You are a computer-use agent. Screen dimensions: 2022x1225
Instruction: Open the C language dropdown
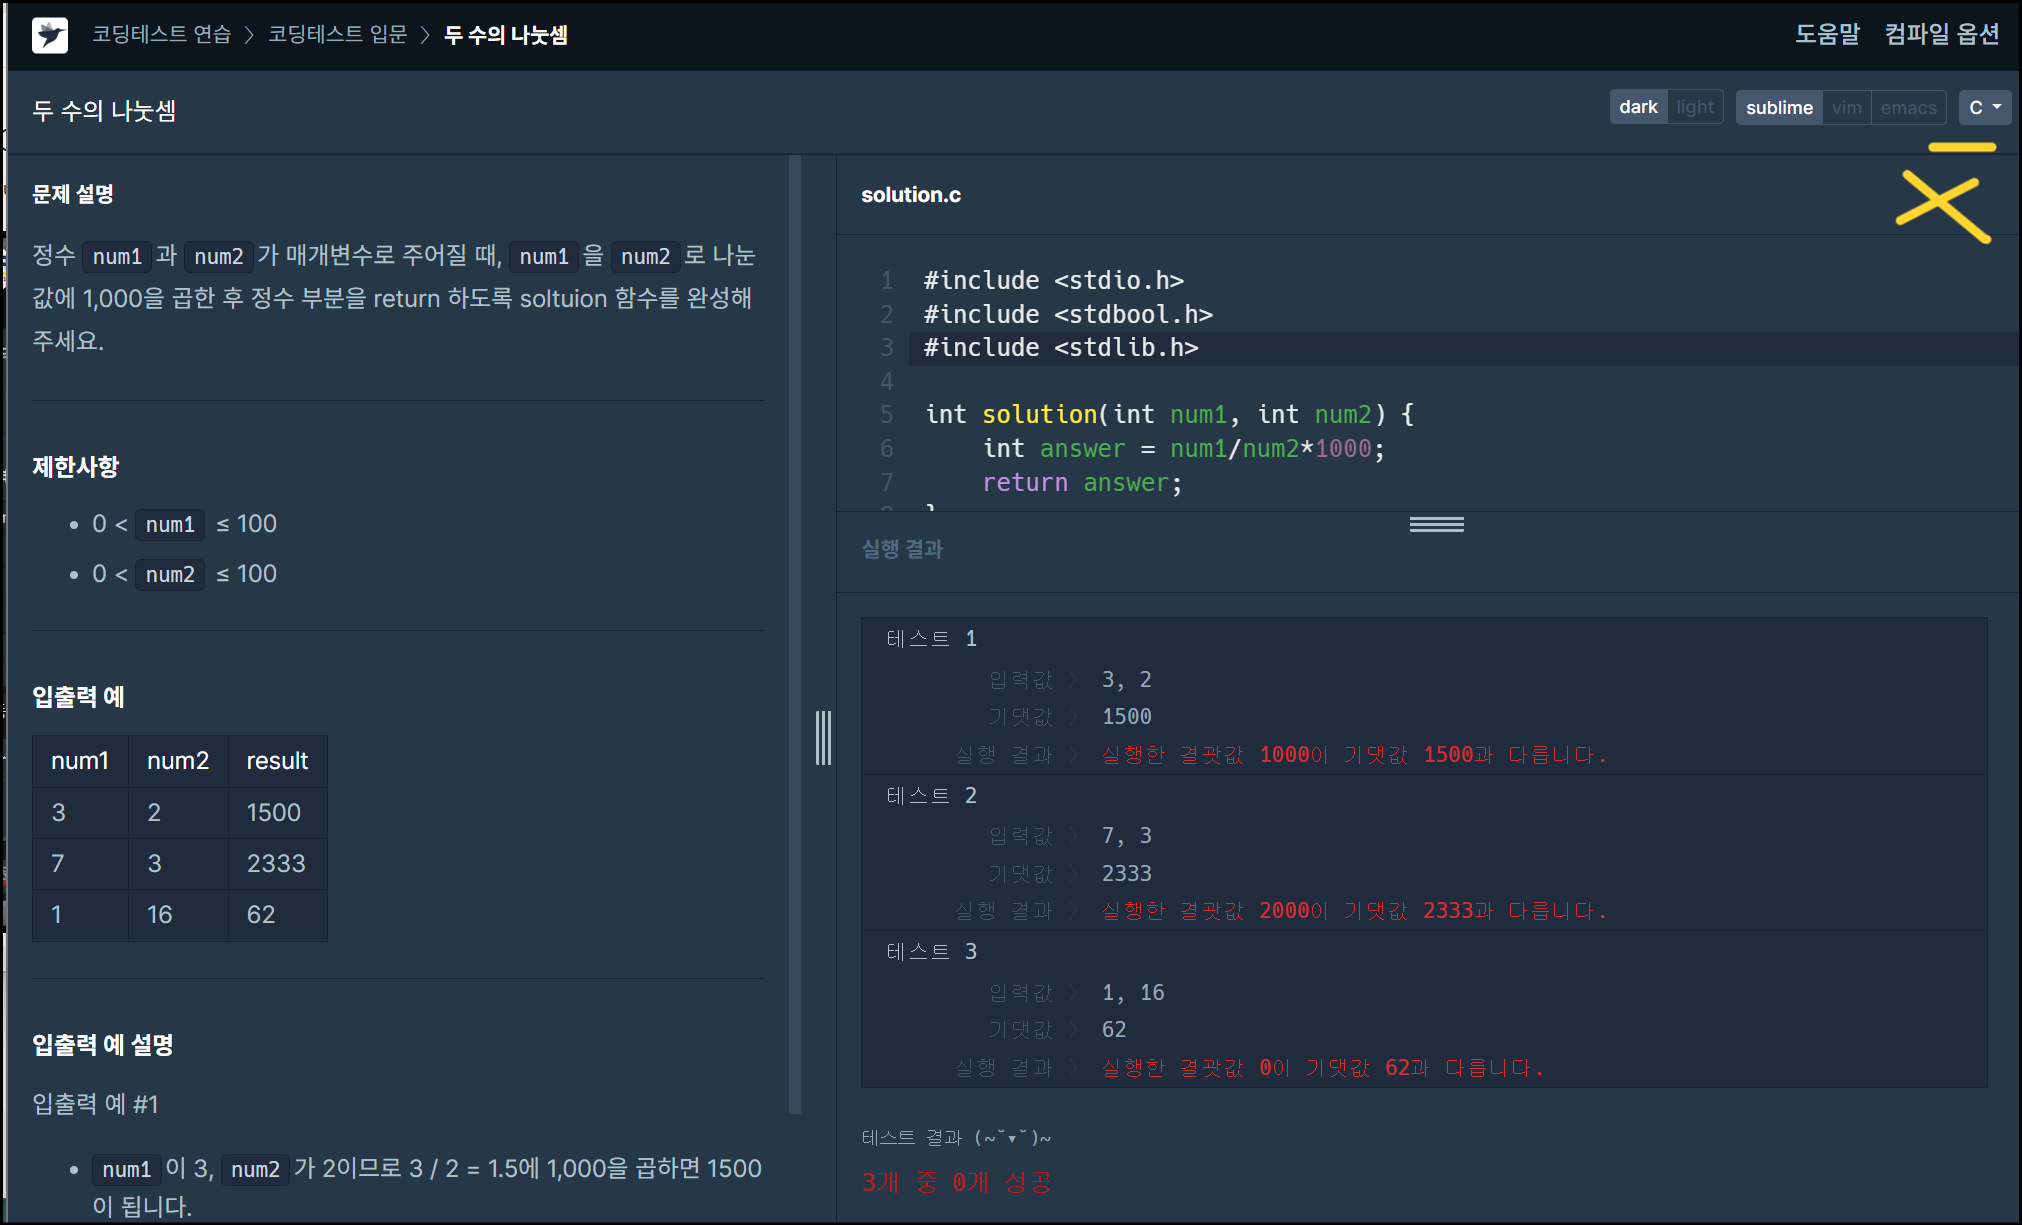click(x=1983, y=107)
